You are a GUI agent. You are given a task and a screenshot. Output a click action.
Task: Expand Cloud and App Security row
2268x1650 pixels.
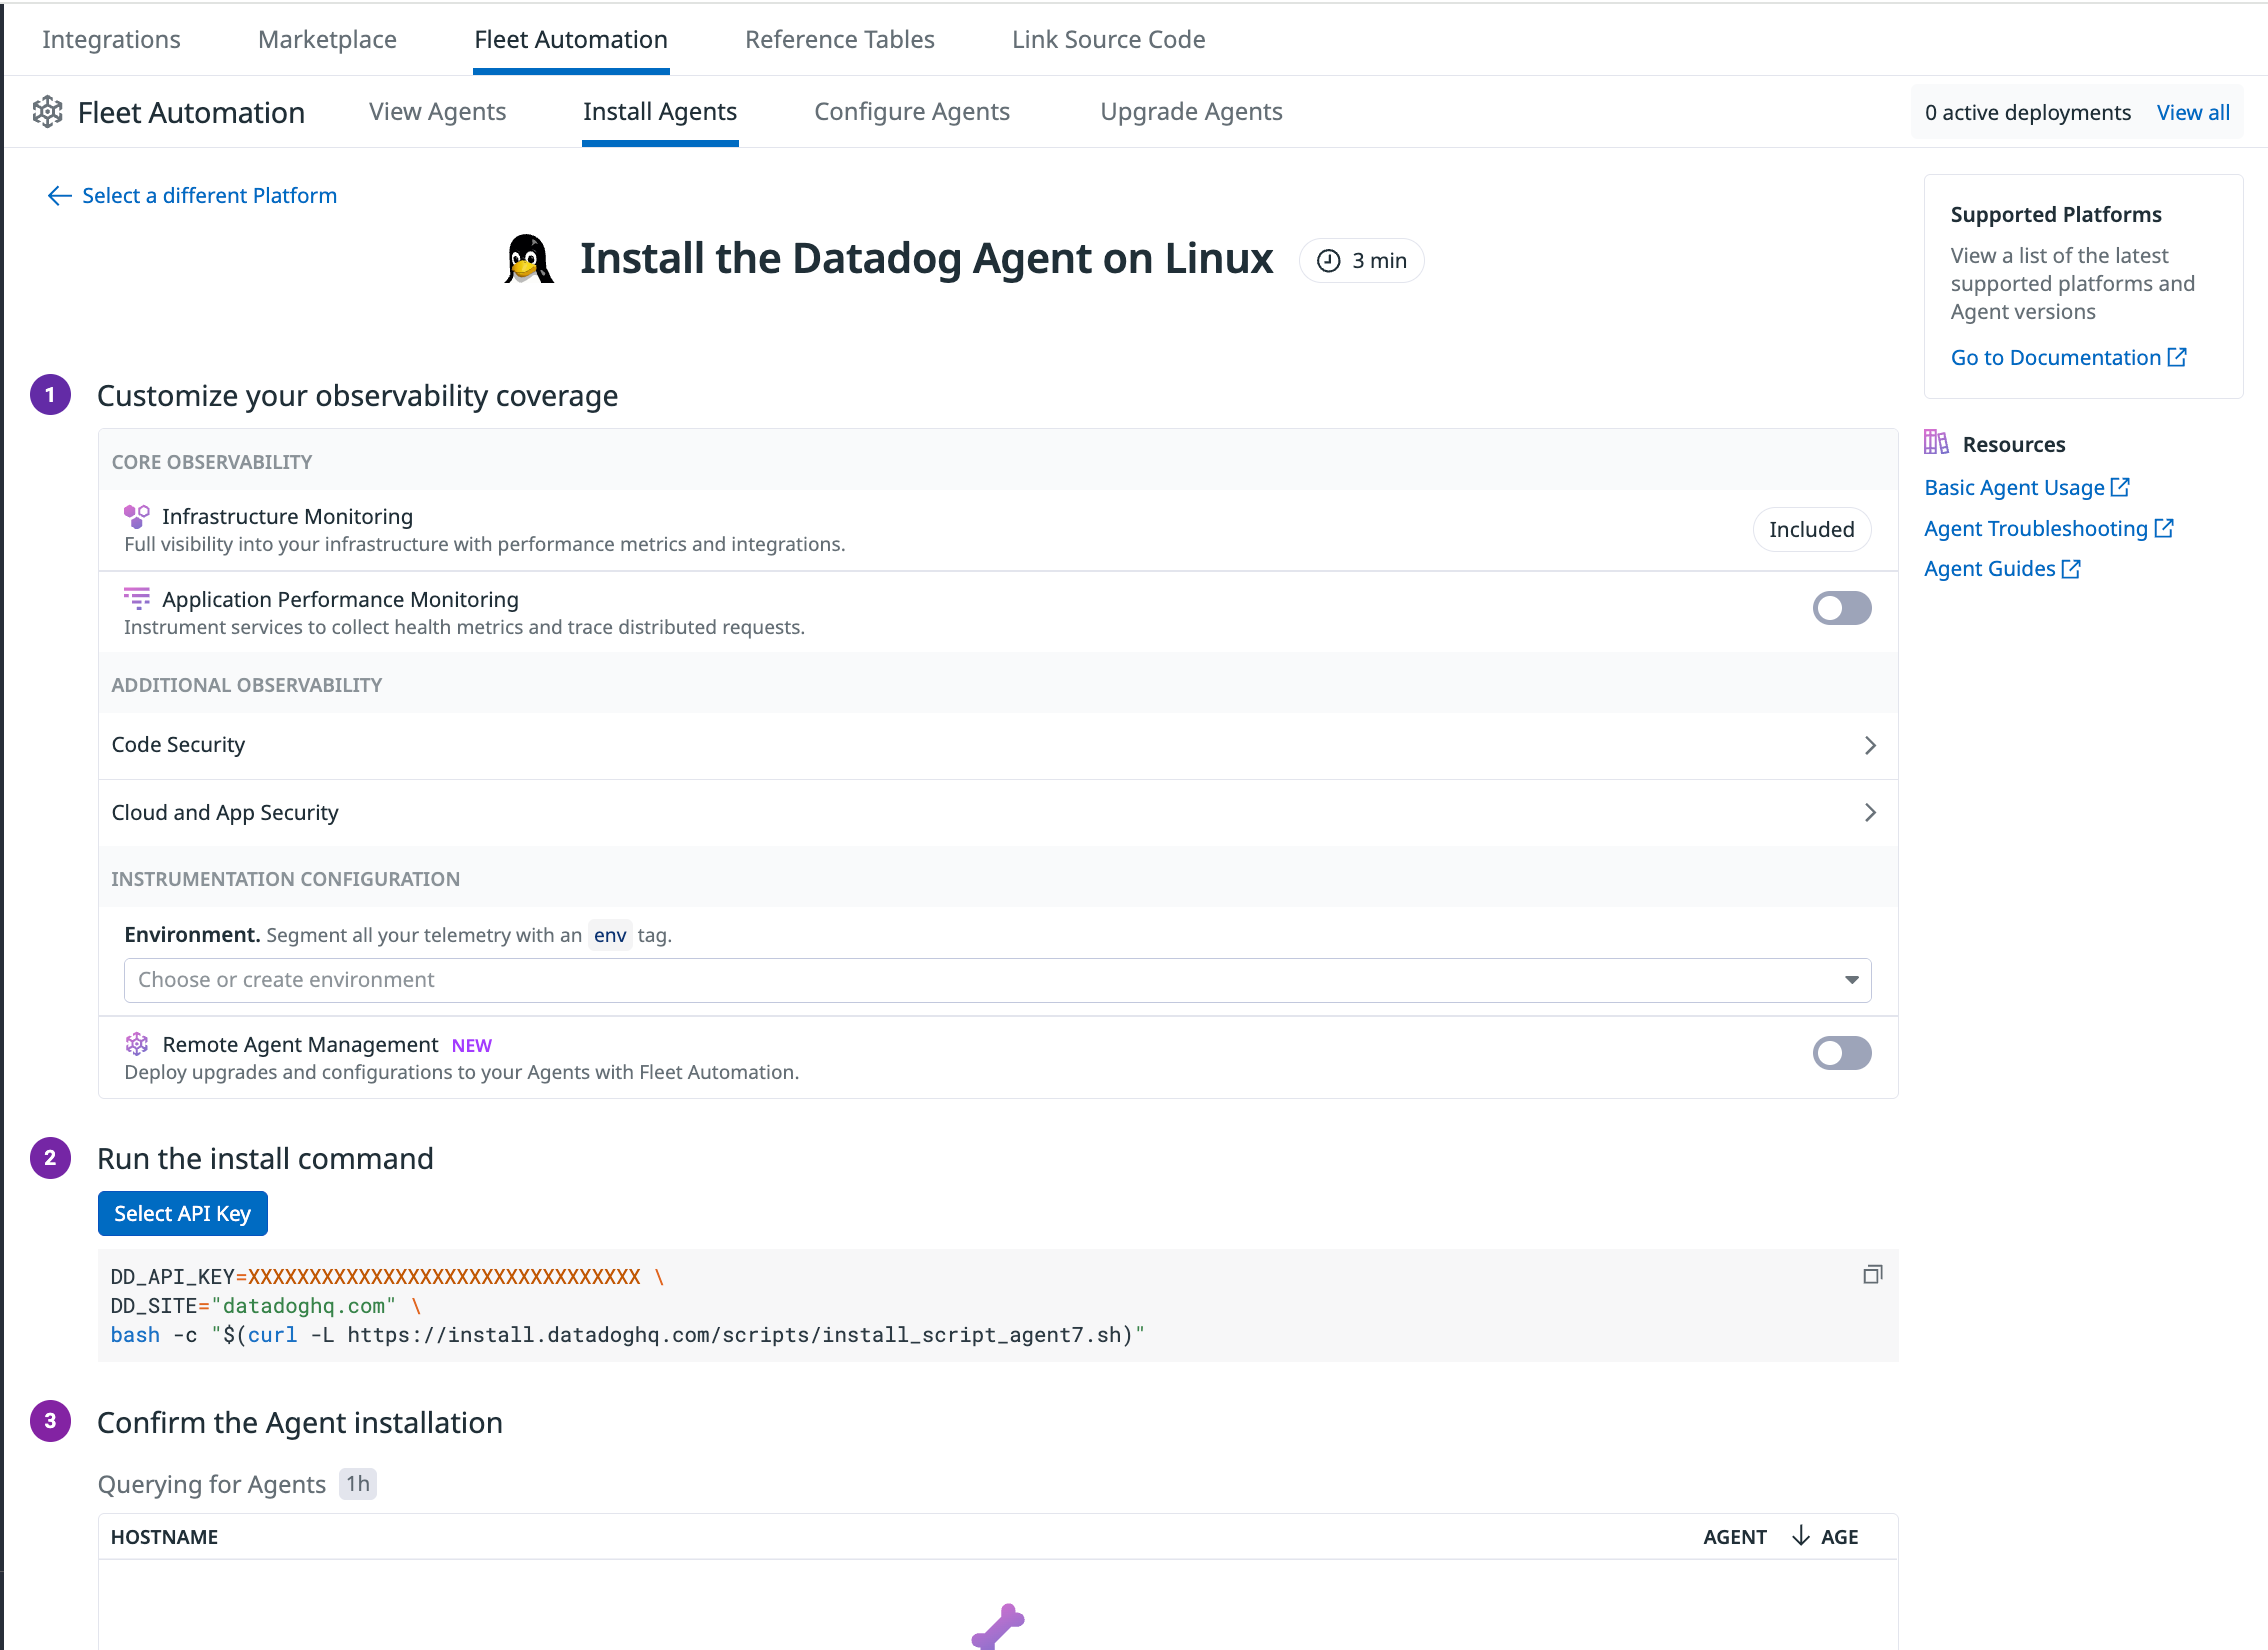1869,813
